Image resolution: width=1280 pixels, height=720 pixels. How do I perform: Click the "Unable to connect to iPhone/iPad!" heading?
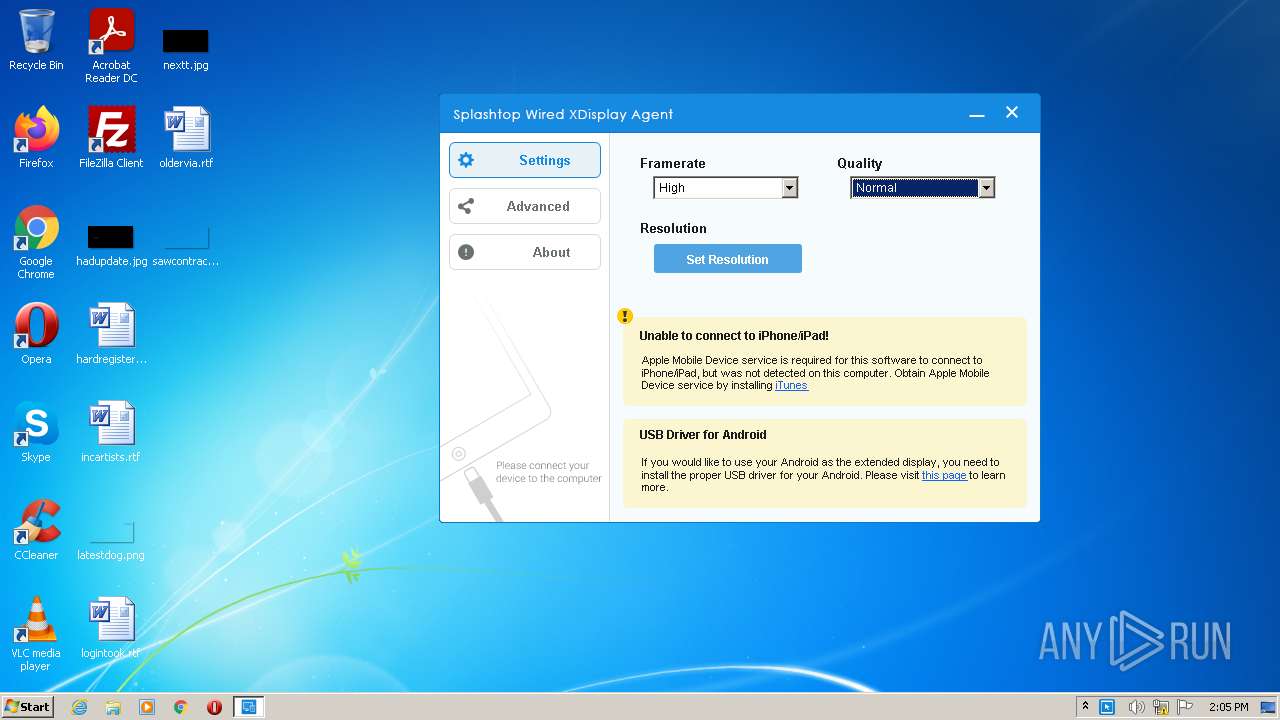[x=734, y=336]
